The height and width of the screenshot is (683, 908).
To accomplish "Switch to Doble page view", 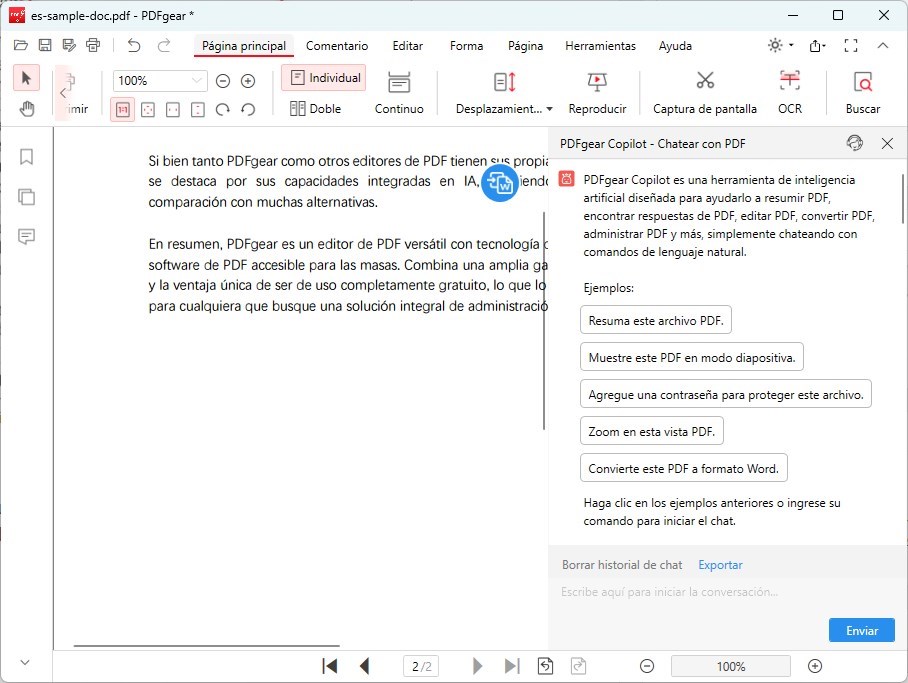I will tap(316, 108).
